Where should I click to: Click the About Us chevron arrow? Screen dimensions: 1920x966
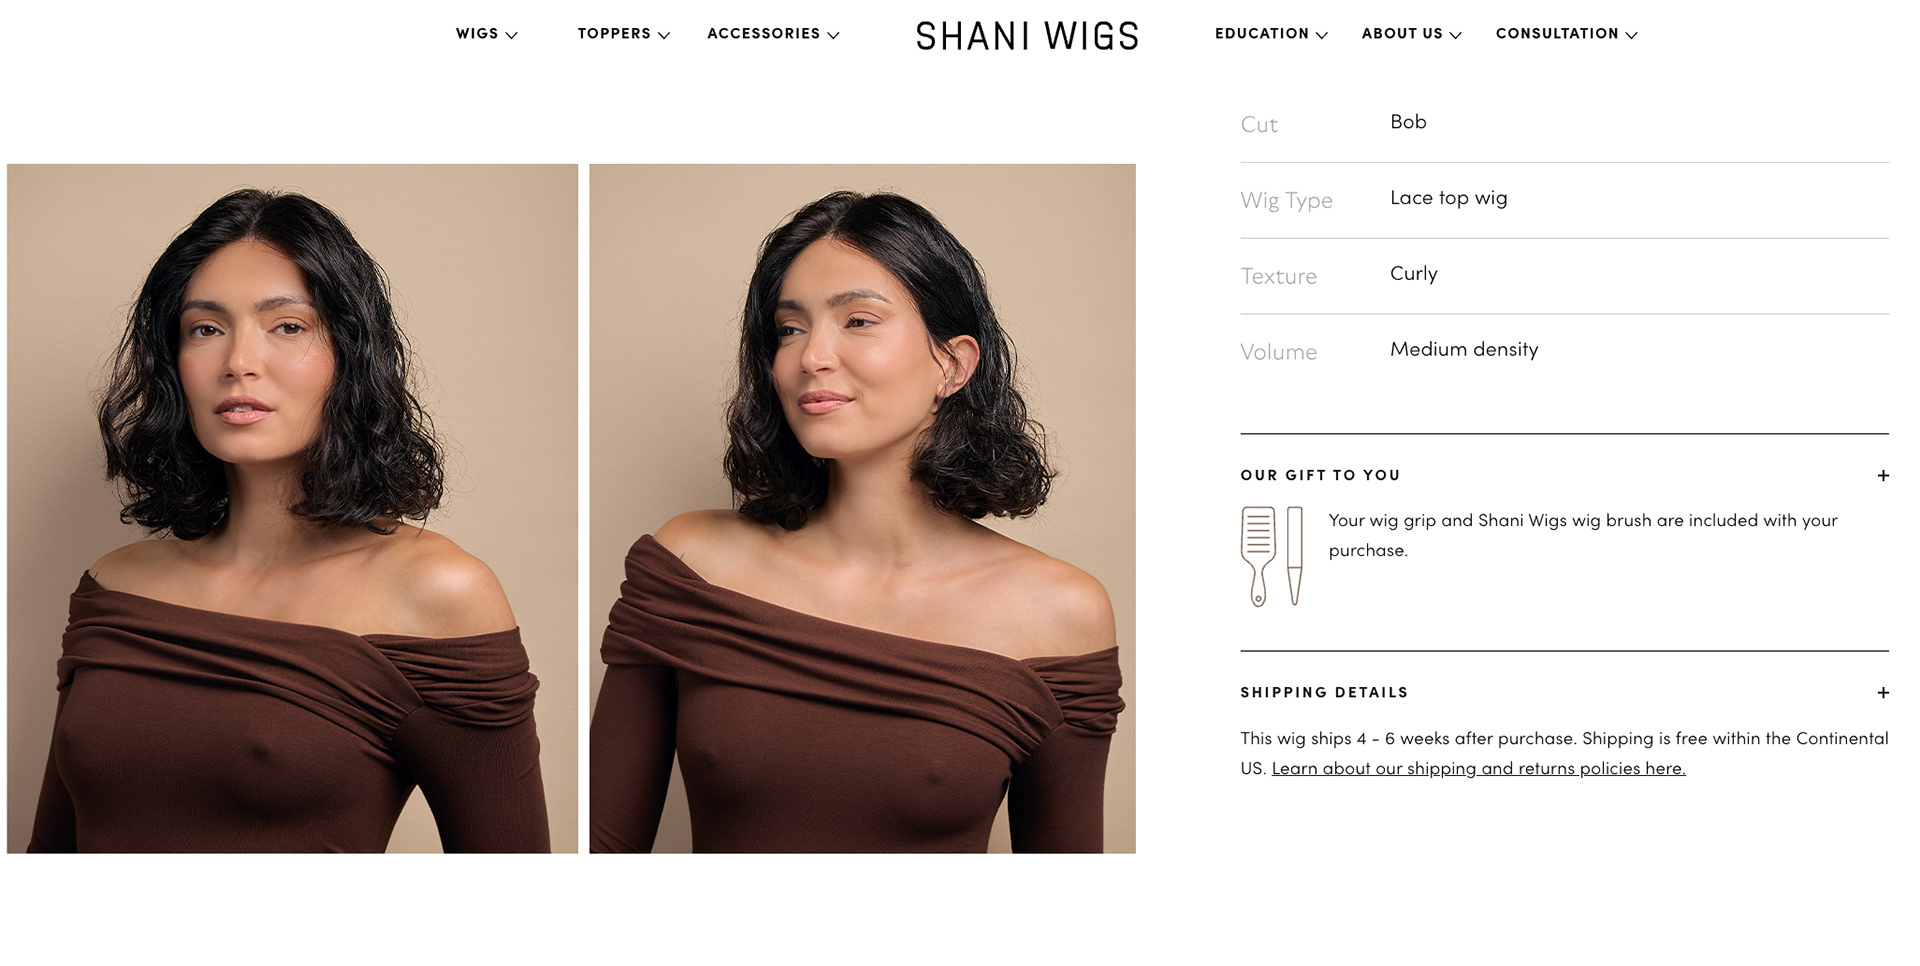click(x=1455, y=35)
